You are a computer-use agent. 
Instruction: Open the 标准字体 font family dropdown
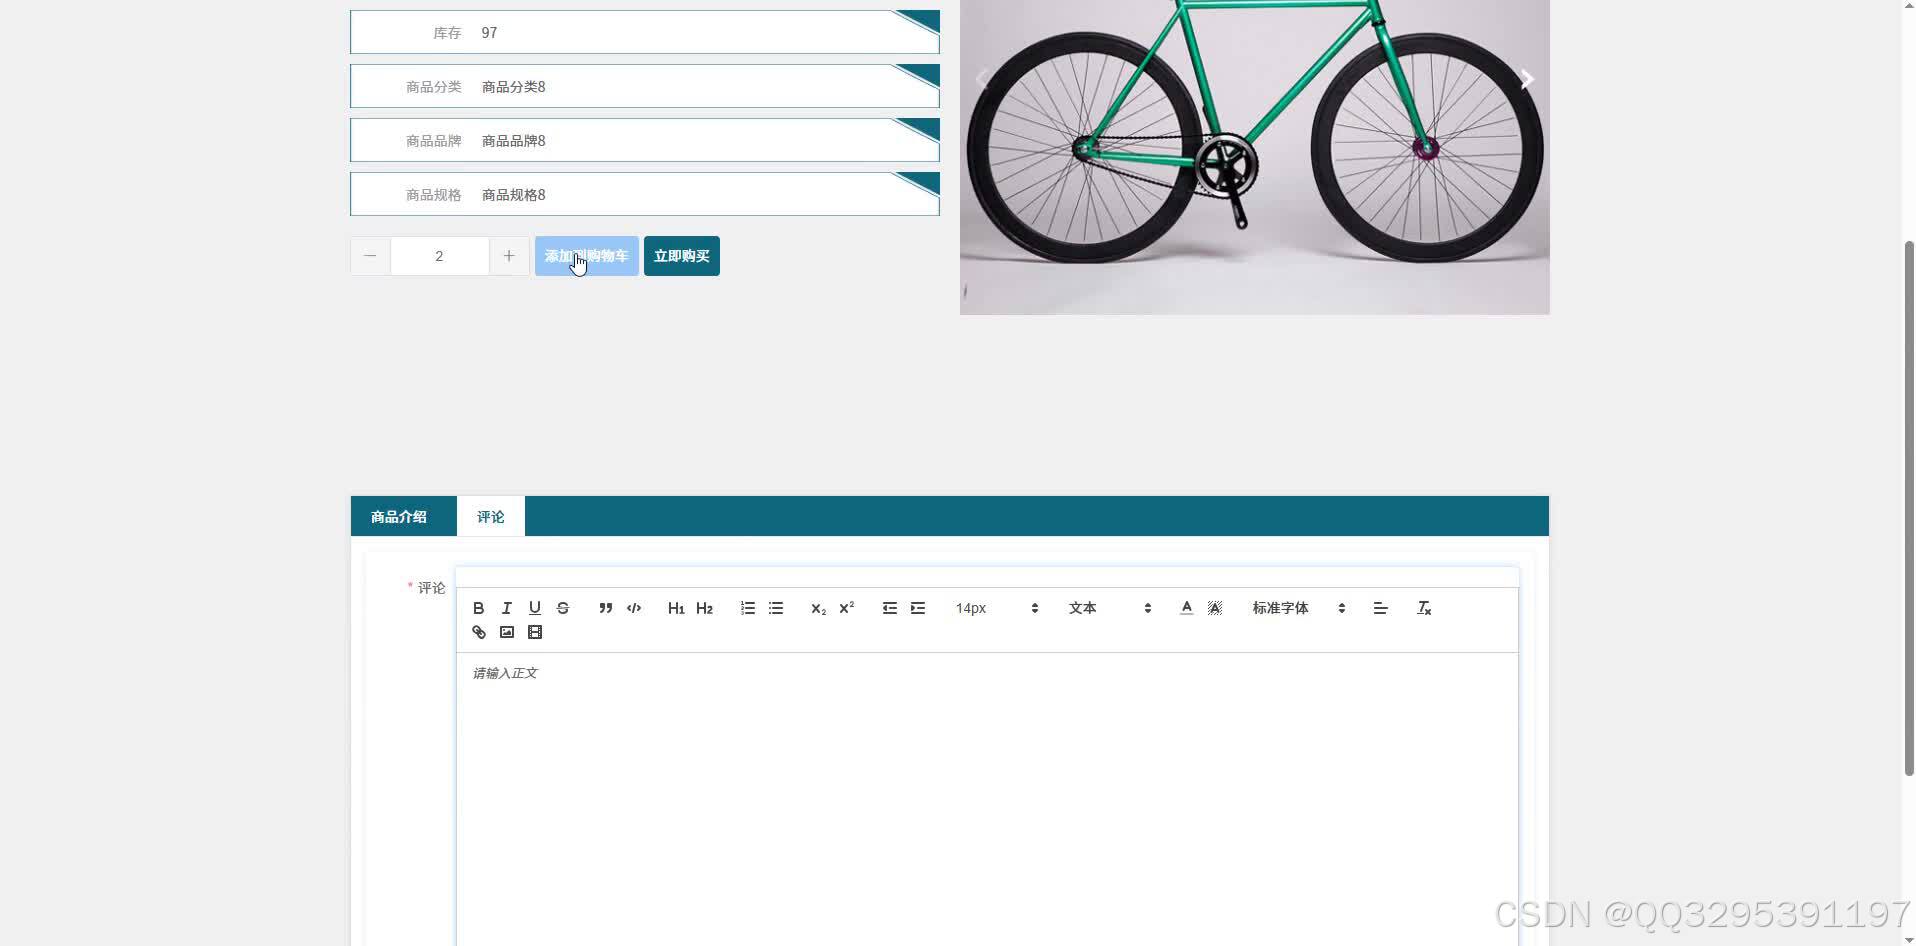pos(1298,608)
